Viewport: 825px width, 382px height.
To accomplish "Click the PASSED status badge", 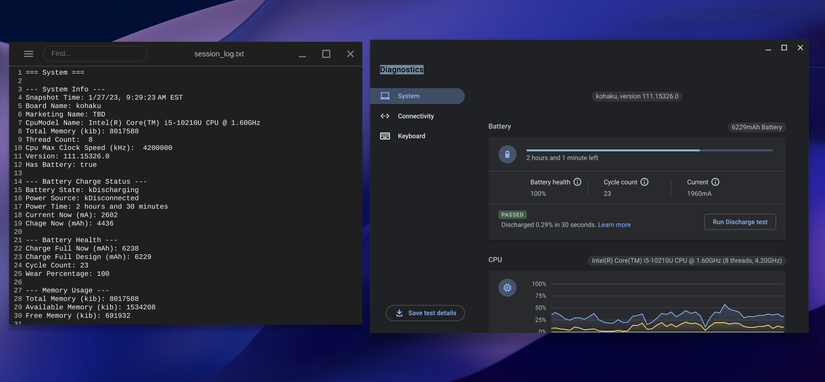I will (x=512, y=215).
